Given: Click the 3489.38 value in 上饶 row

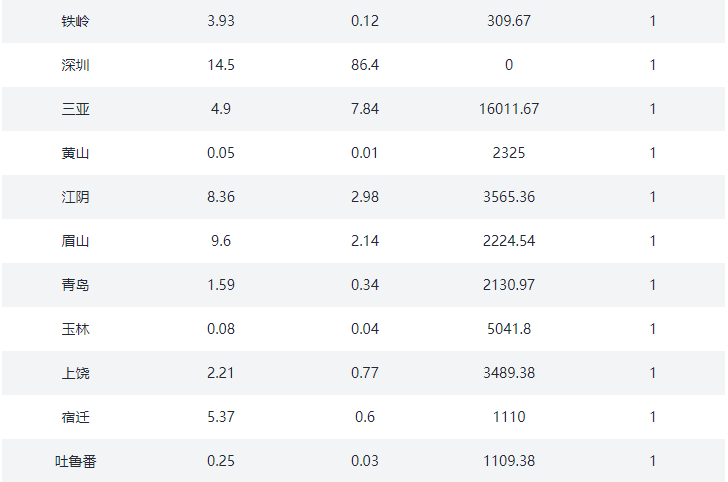Looking at the screenshot, I should (x=509, y=373).
